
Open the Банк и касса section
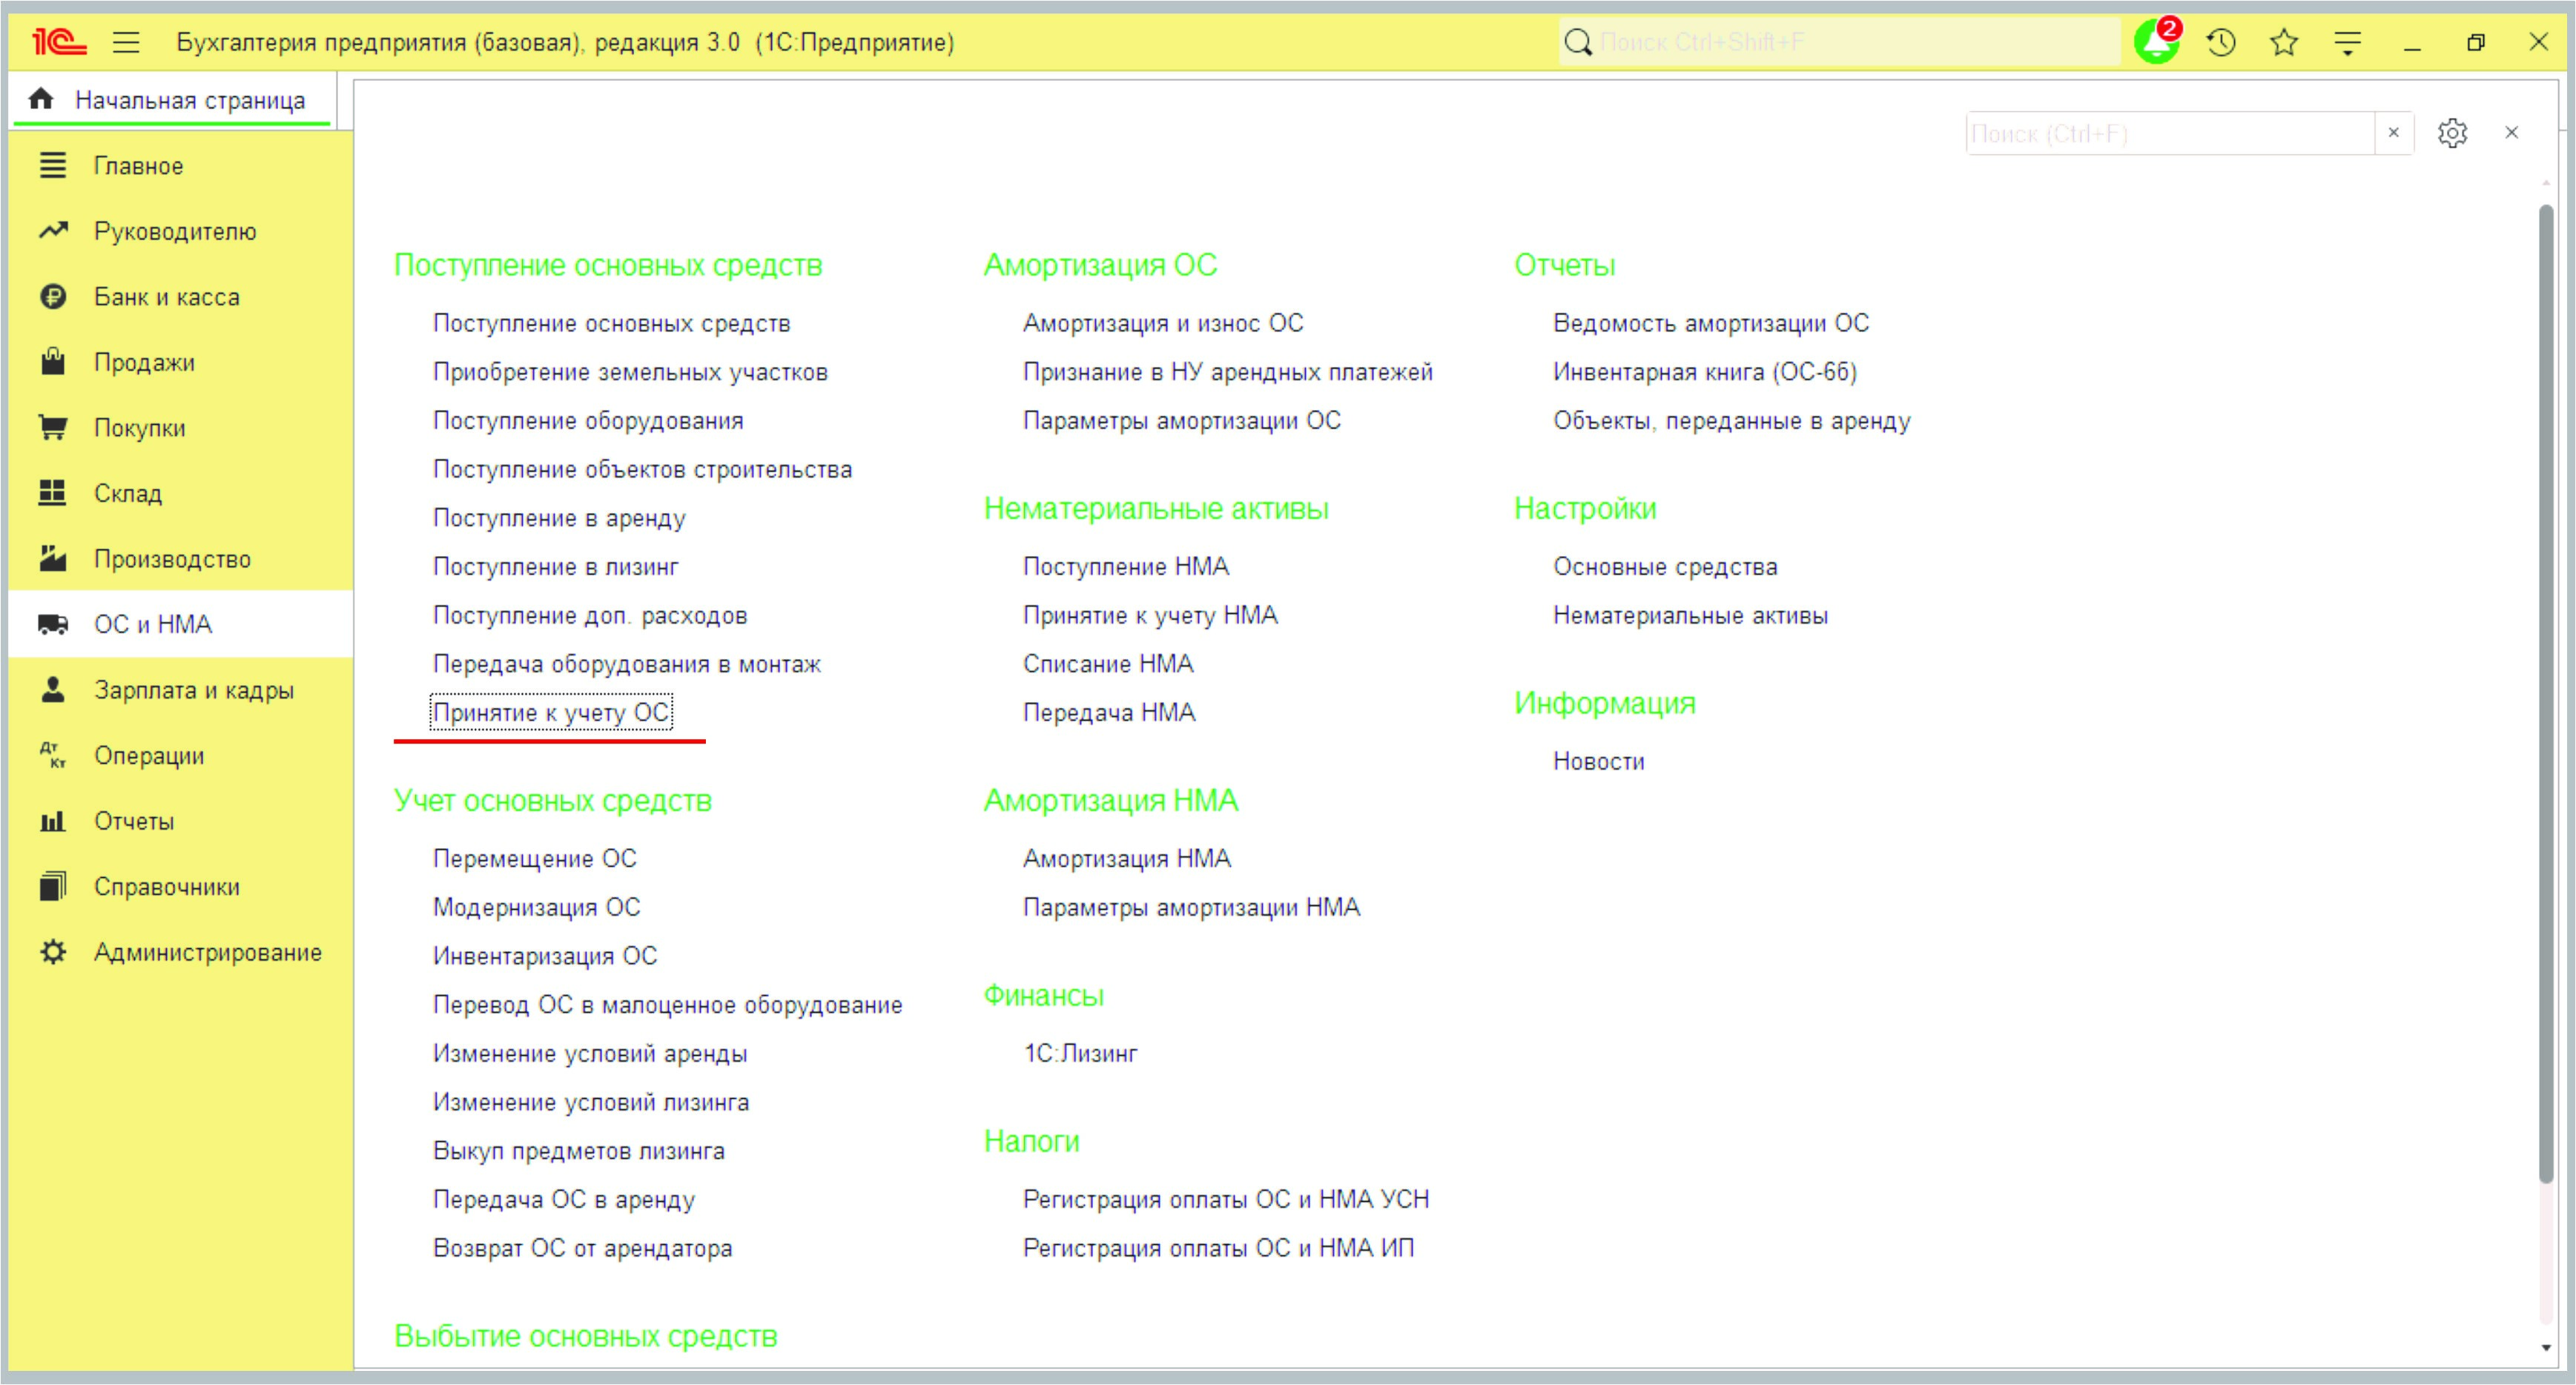[x=166, y=297]
